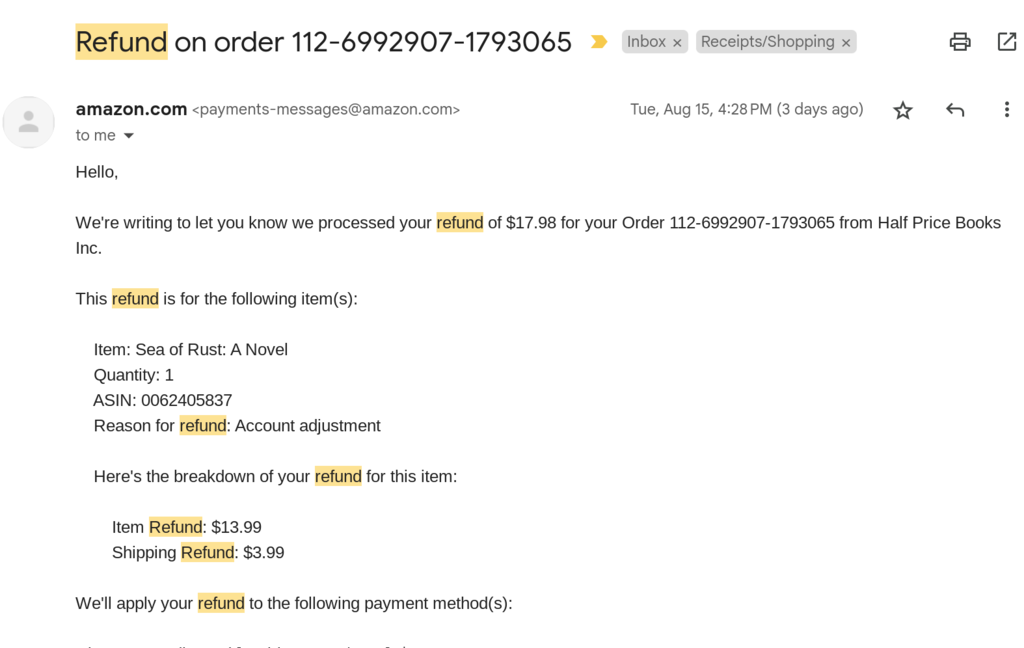Click the item title Sea of Rust: A Novel
This screenshot has height=648, width=1024.
(212, 349)
